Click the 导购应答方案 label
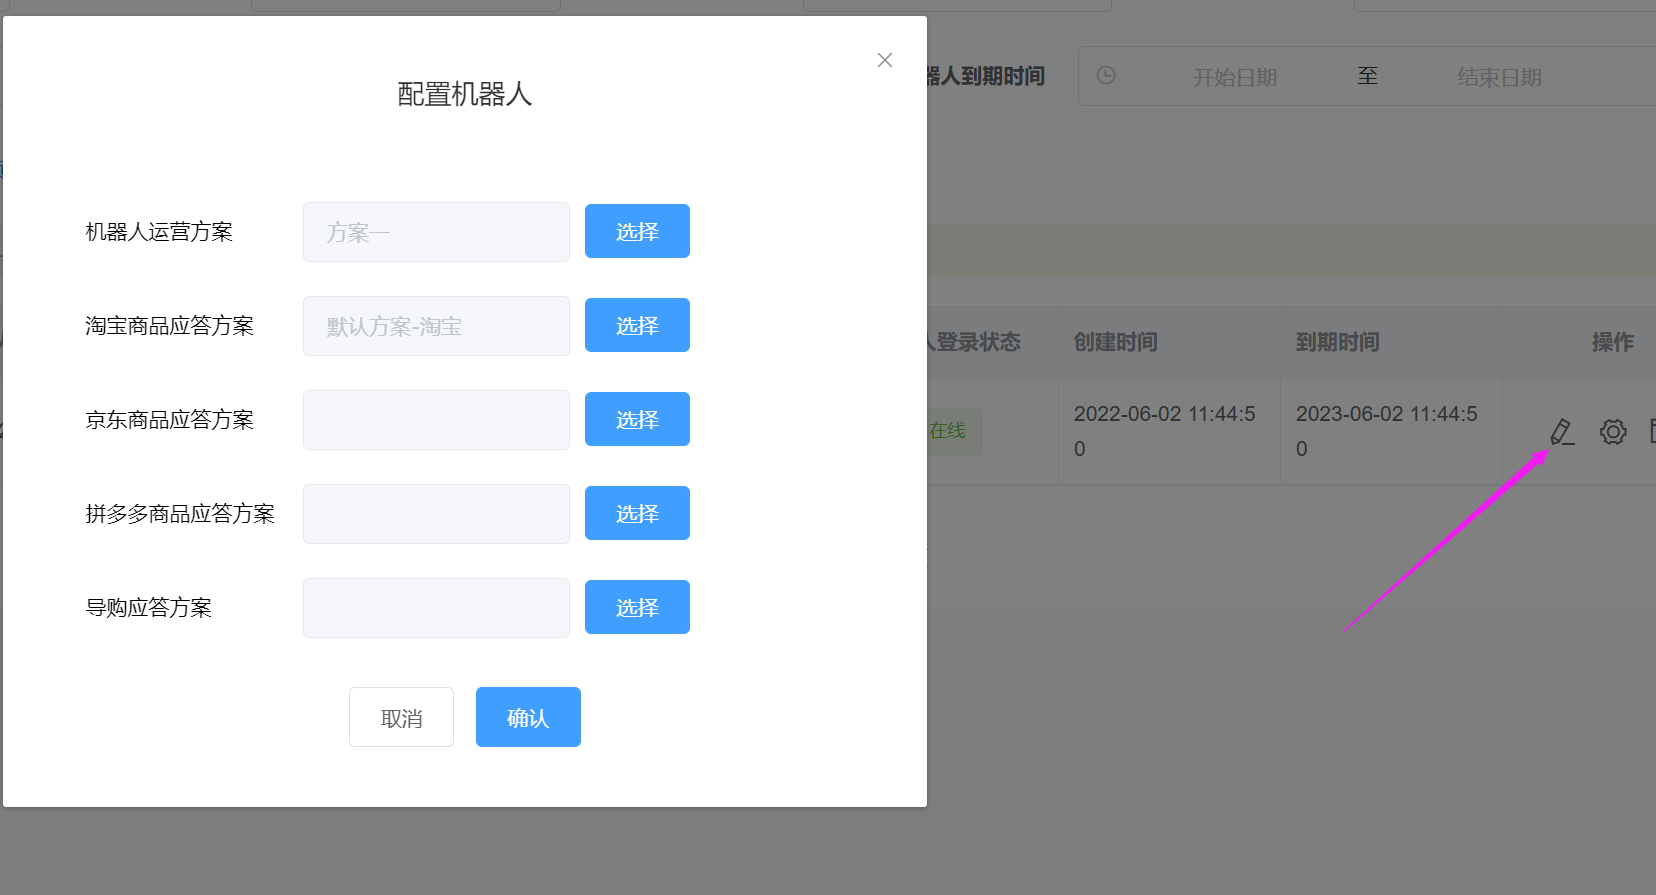The height and width of the screenshot is (895, 1656). pos(149,607)
